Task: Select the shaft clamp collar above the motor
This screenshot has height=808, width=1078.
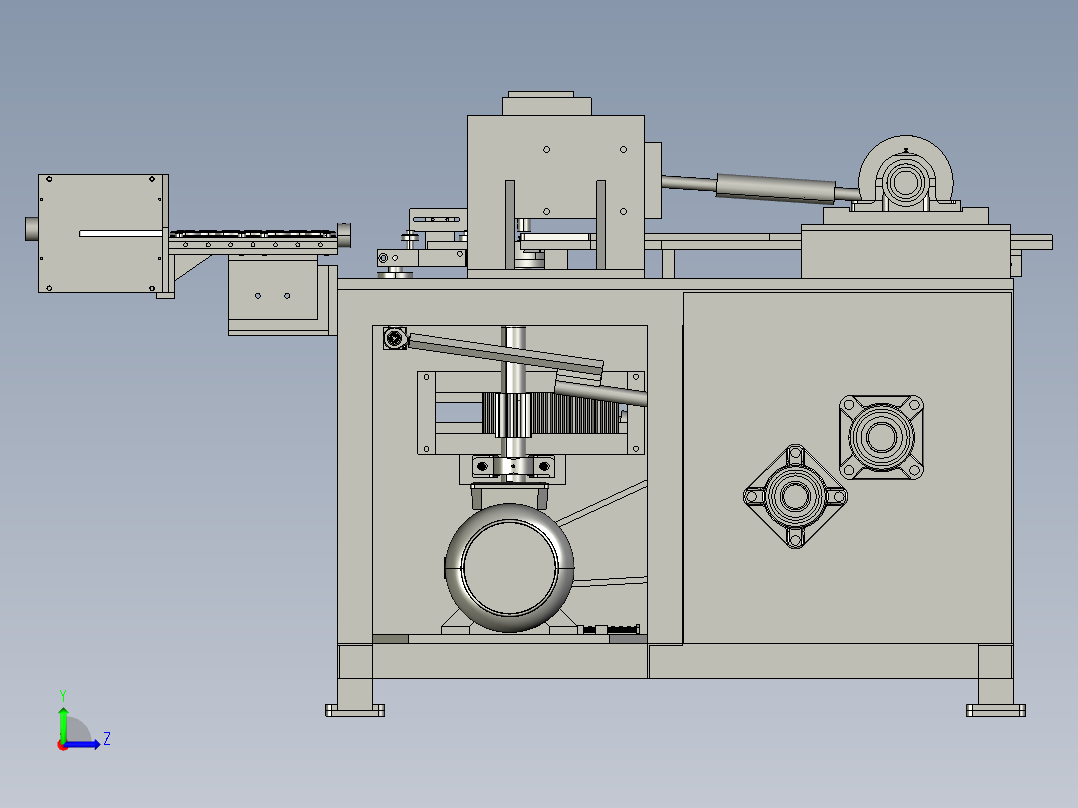Action: coord(512,467)
